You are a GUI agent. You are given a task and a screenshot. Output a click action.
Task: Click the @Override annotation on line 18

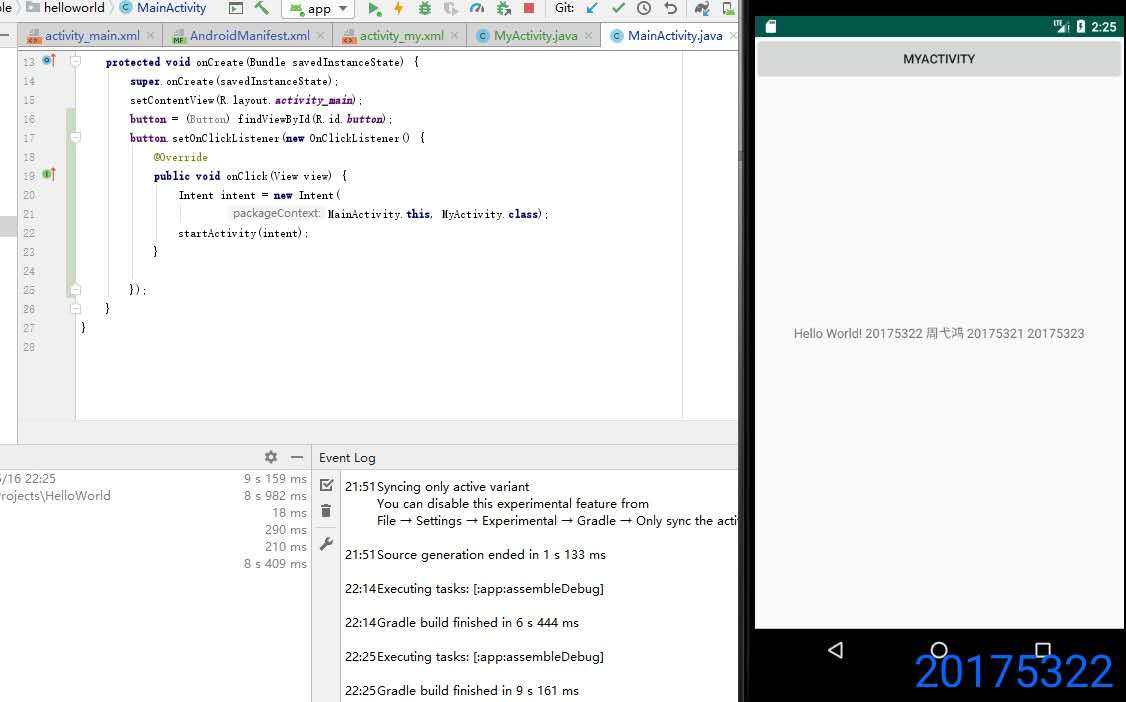click(180, 156)
